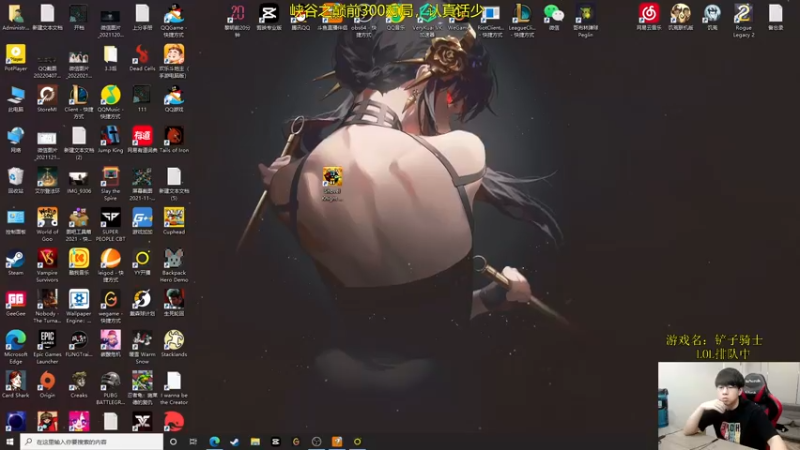
Task: Open the Windows Start menu
Action: tap(10, 442)
